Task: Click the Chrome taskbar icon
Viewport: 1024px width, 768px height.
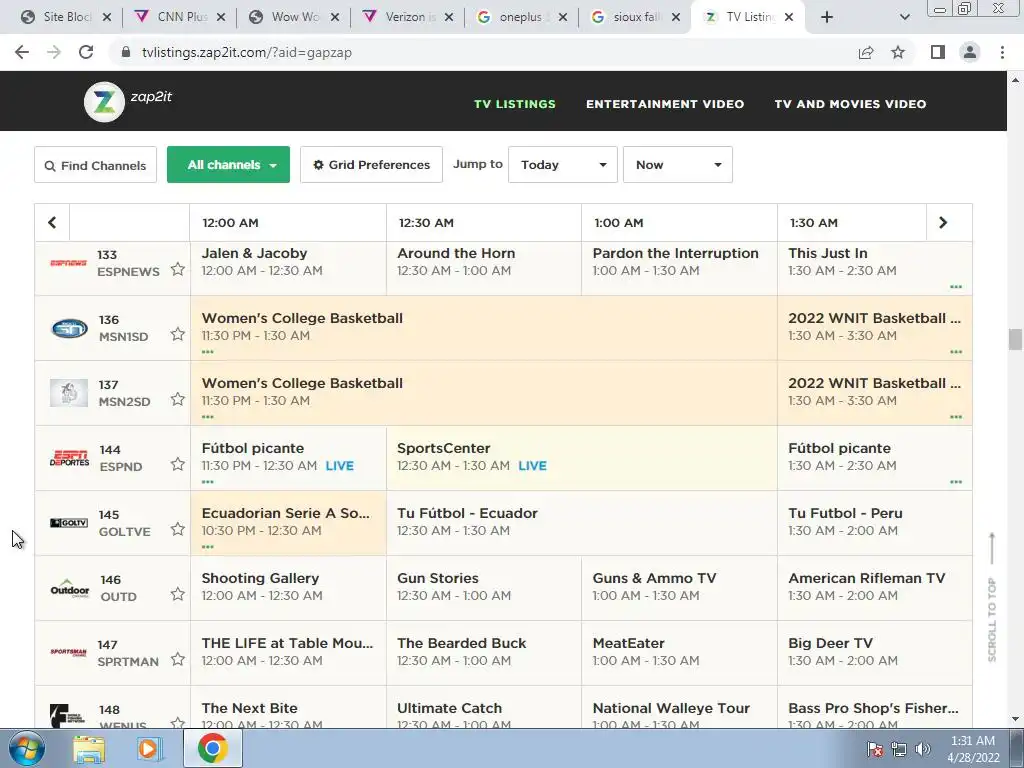Action: [213, 748]
